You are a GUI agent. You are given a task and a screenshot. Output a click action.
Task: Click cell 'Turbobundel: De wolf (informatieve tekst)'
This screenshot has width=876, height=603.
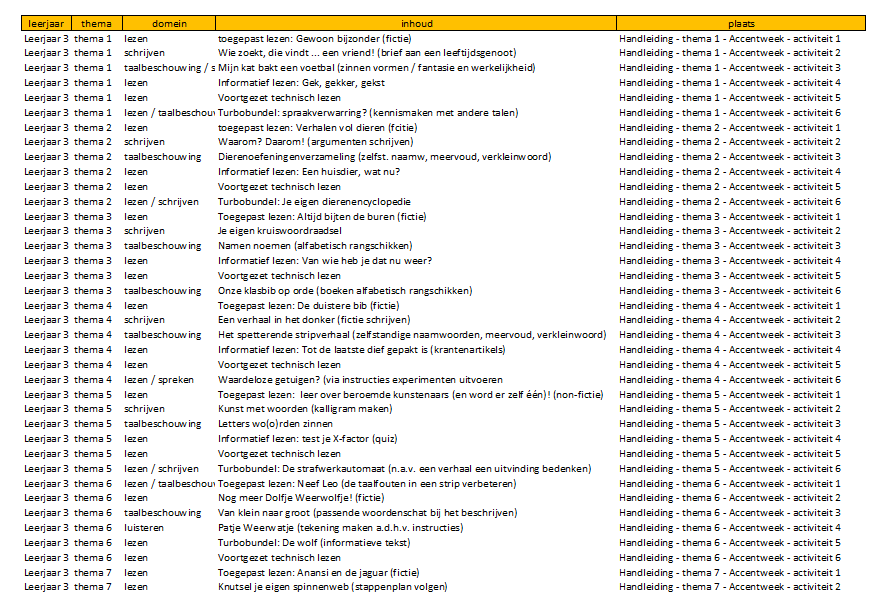pos(314,543)
